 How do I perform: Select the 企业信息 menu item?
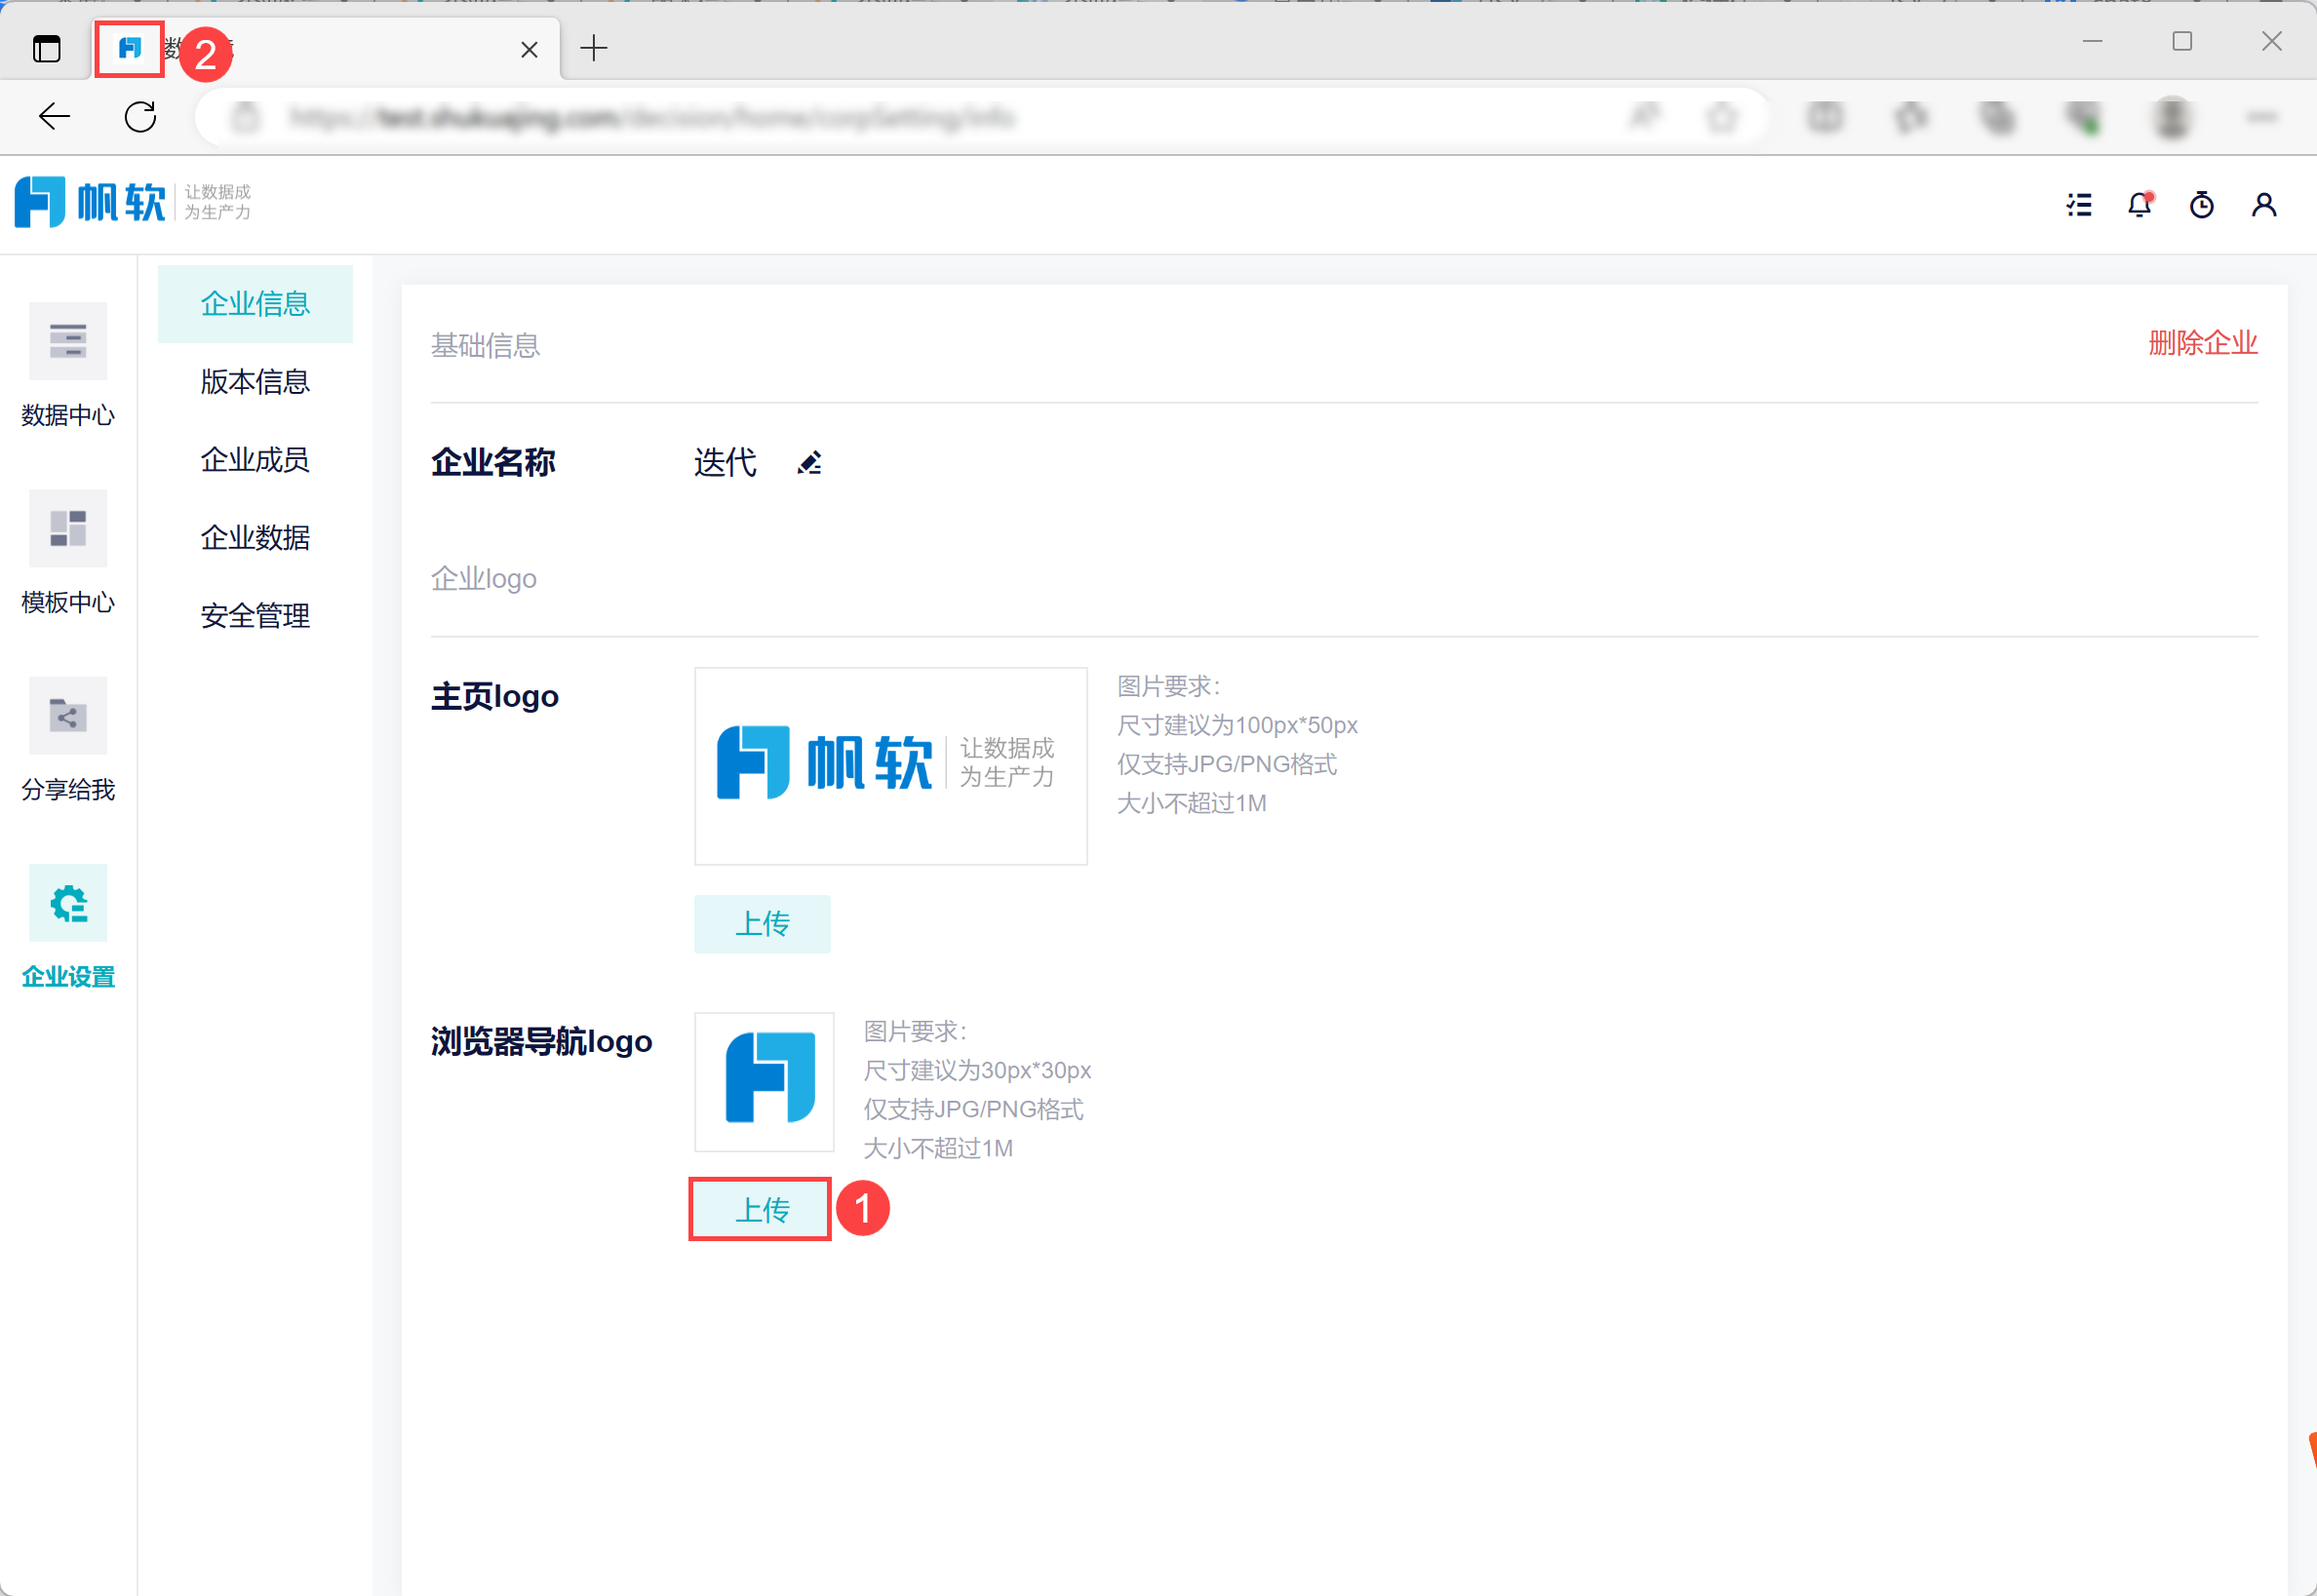[255, 304]
